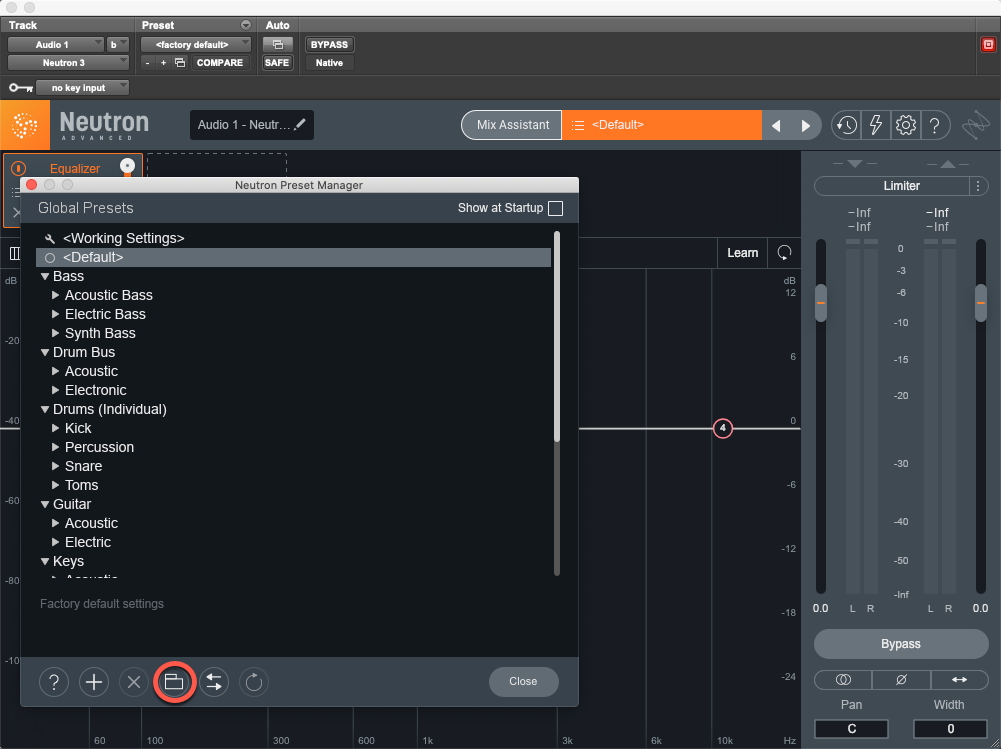Click the Neutron logo icon
1001x749 pixels.
click(x=25, y=125)
